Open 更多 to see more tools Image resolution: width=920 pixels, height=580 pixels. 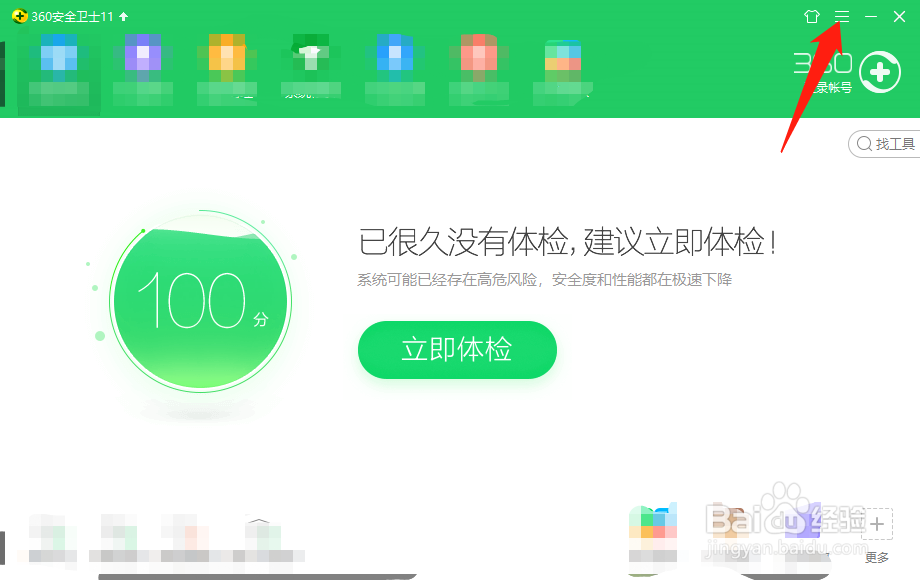[878, 556]
